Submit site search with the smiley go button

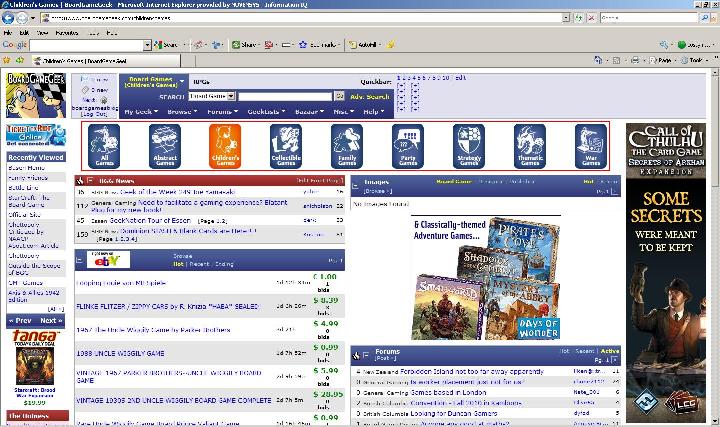[x=339, y=96]
